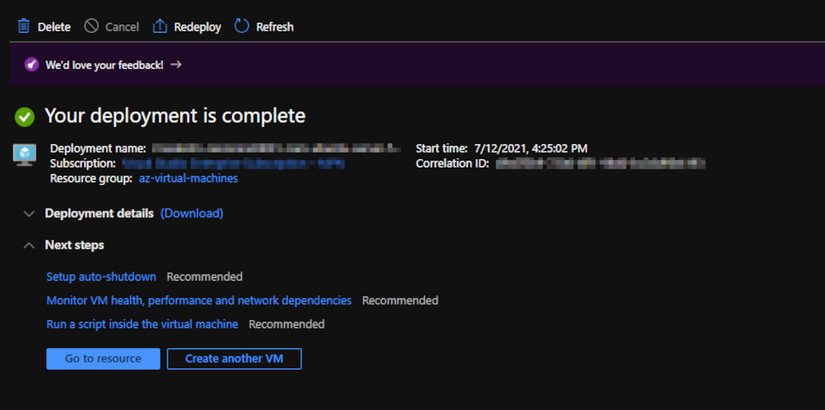Expand the Deployment details chevron
Image resolution: width=825 pixels, height=410 pixels.
click(x=29, y=214)
